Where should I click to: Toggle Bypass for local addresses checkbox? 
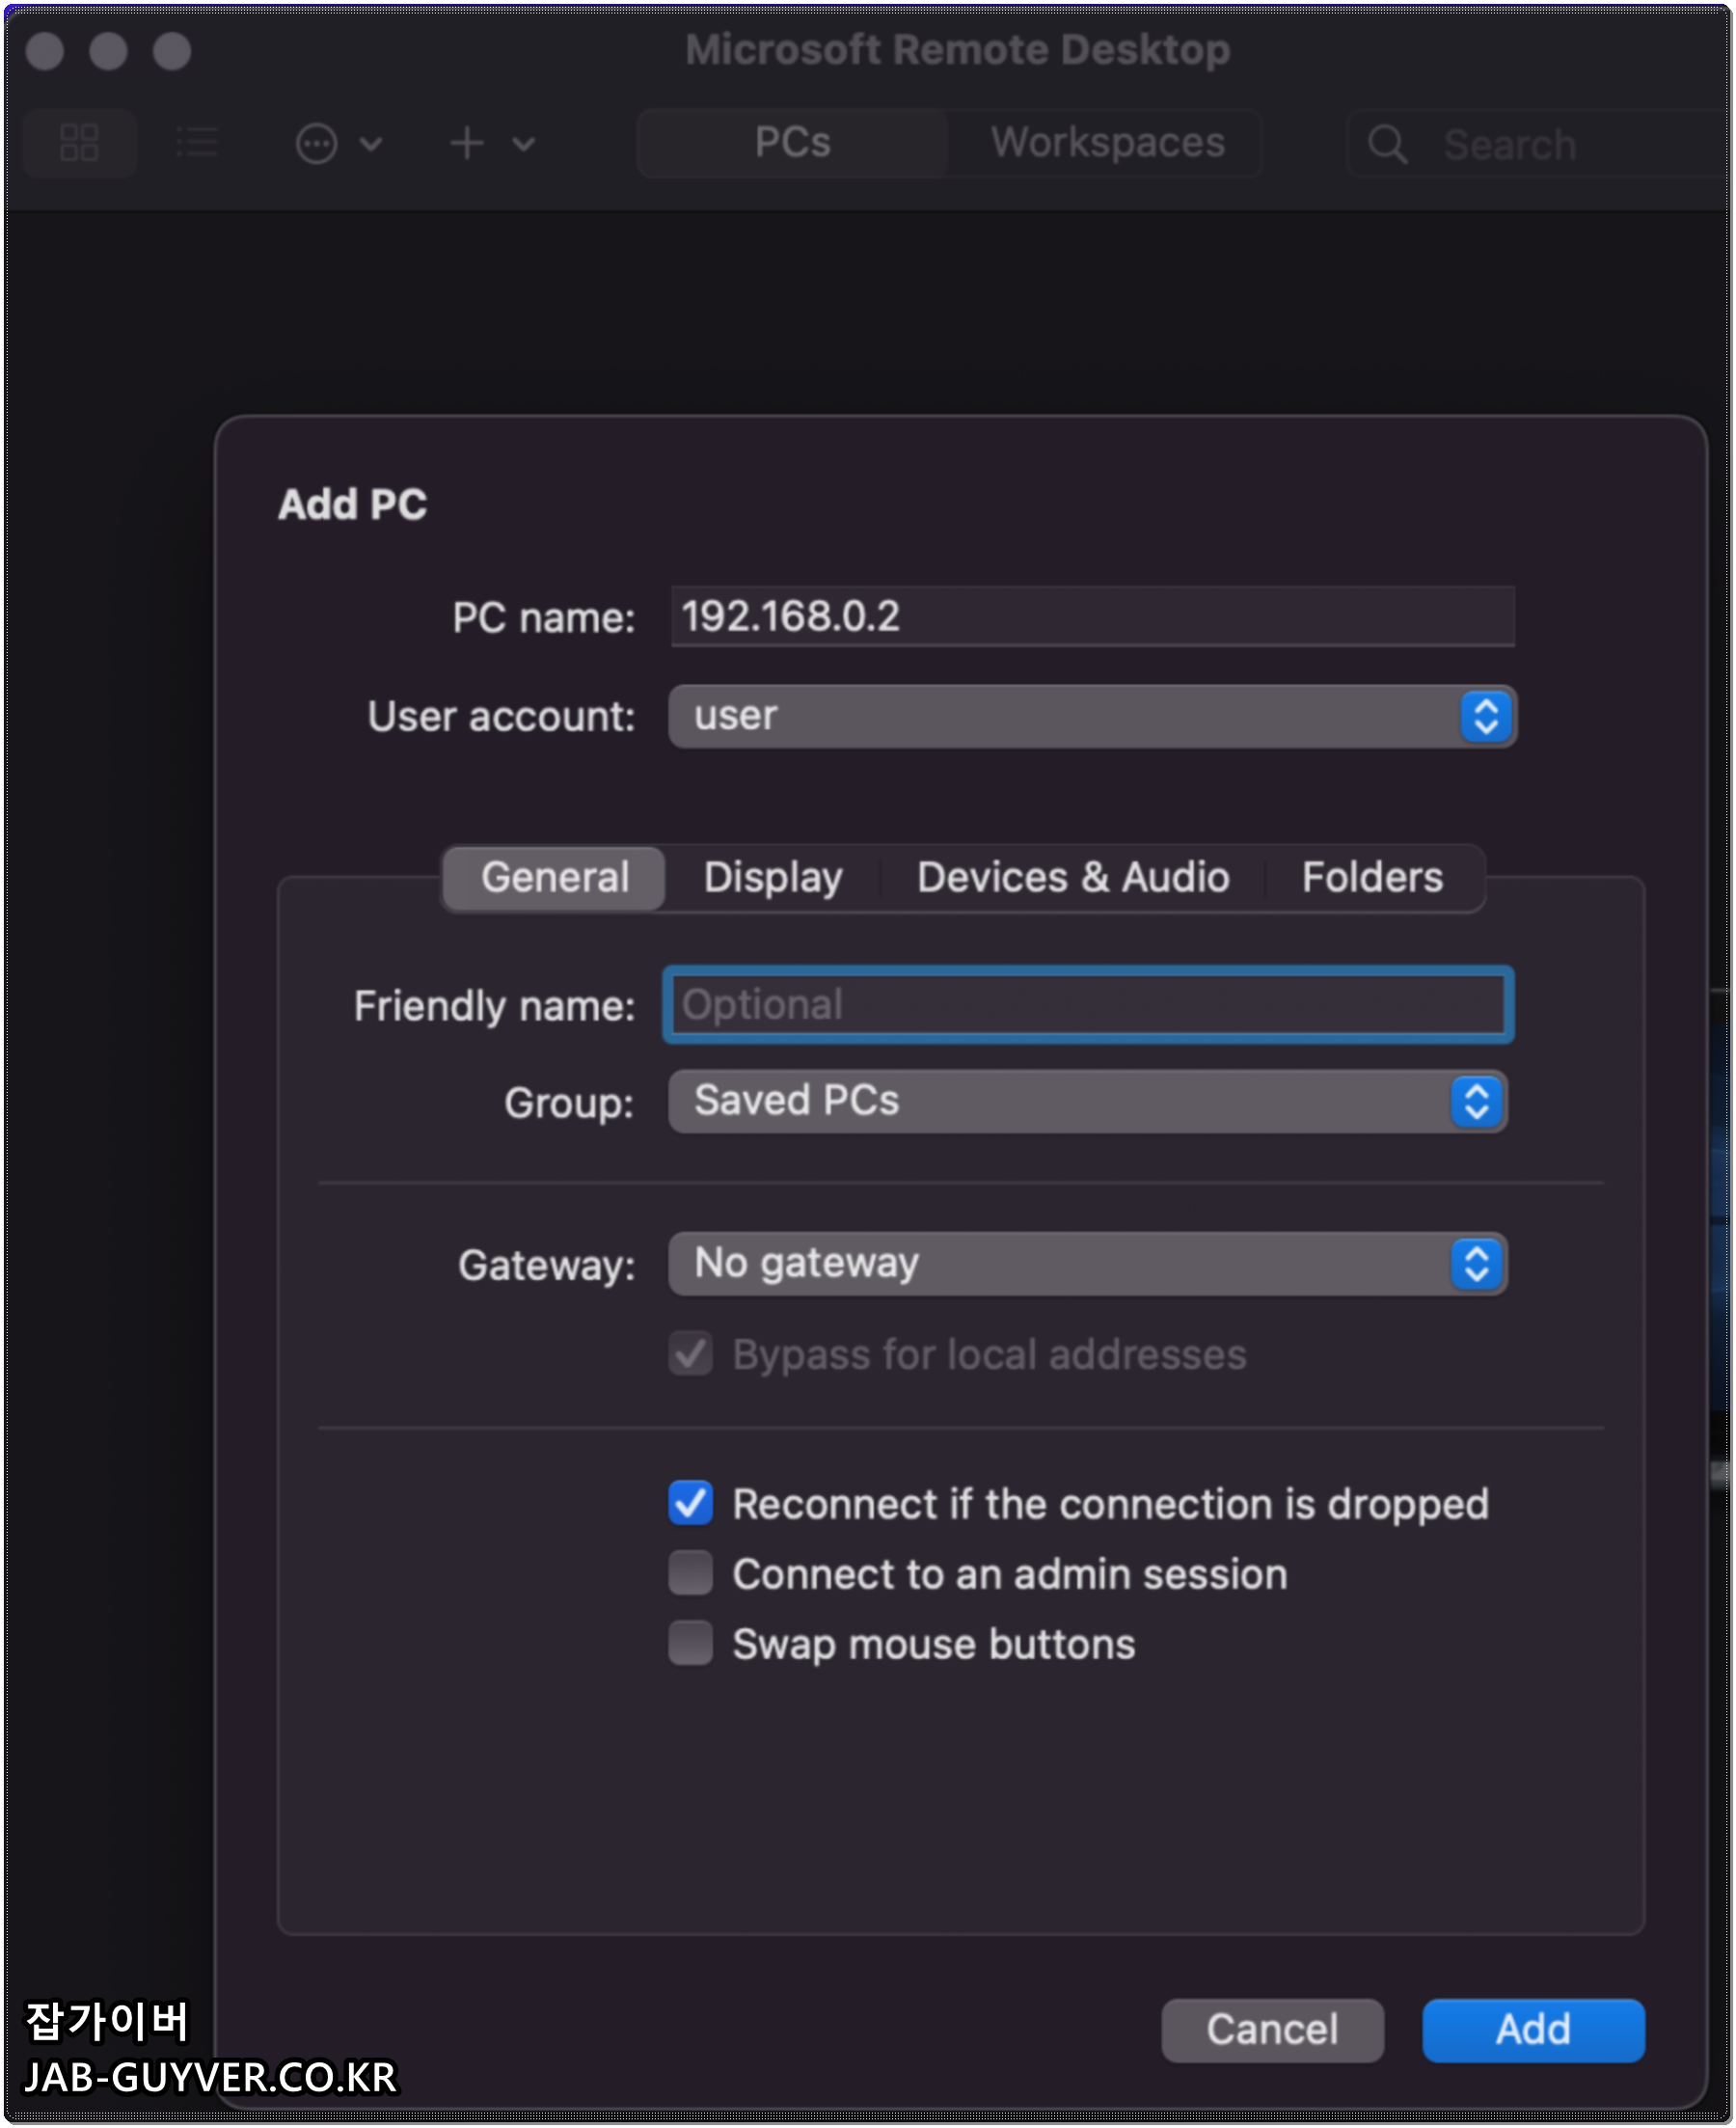tap(691, 1355)
